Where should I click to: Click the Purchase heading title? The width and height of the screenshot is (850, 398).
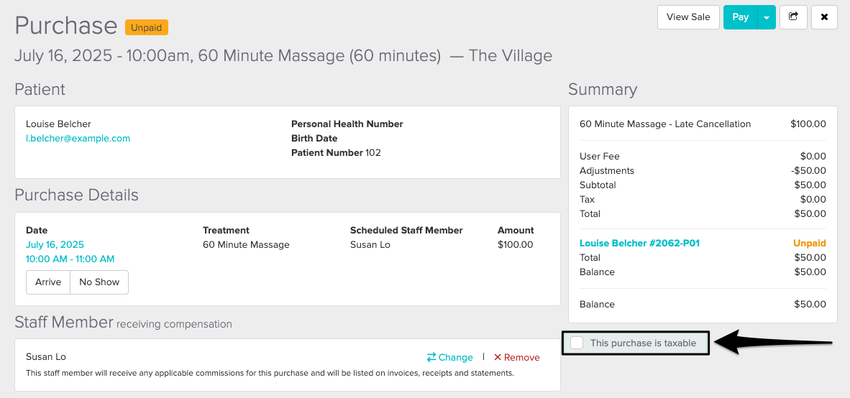pos(66,25)
